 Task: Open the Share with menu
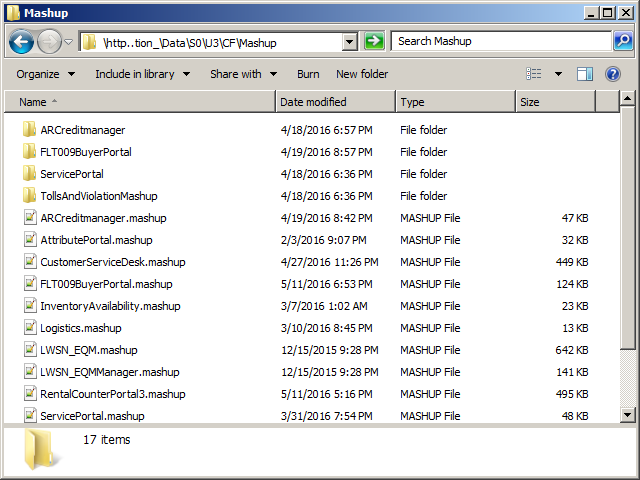242,74
